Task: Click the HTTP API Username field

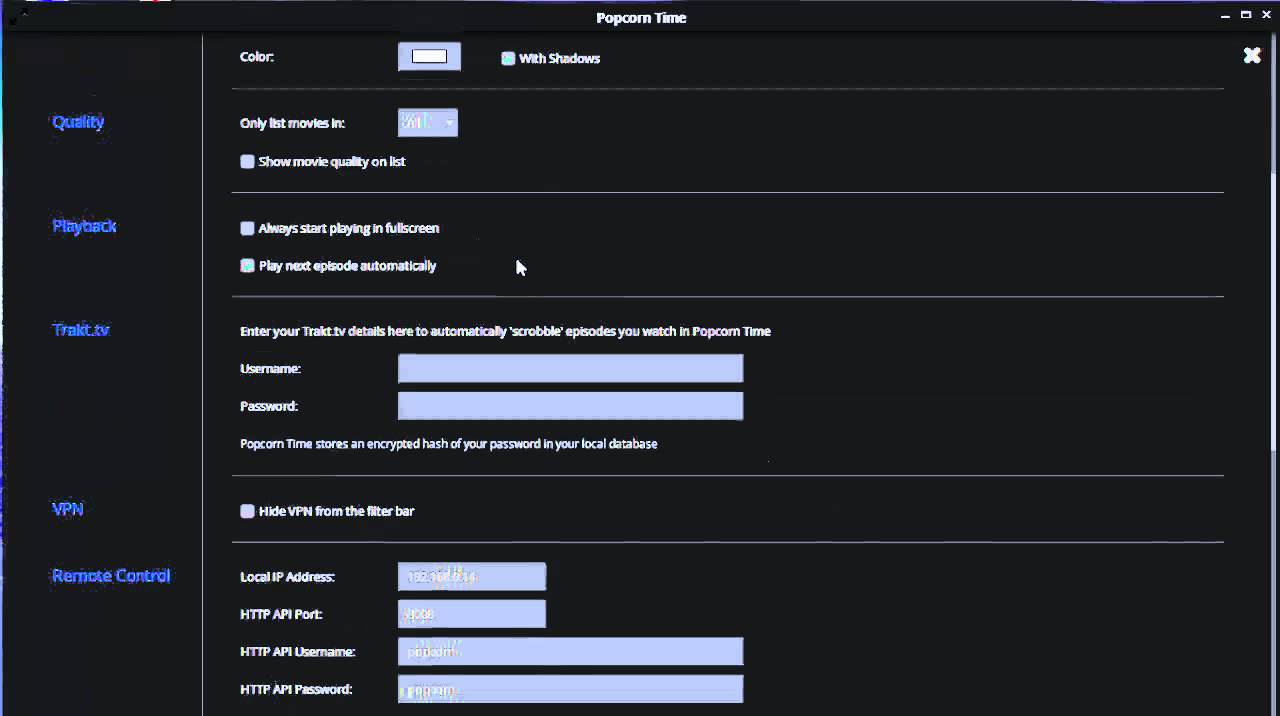Action: point(570,652)
